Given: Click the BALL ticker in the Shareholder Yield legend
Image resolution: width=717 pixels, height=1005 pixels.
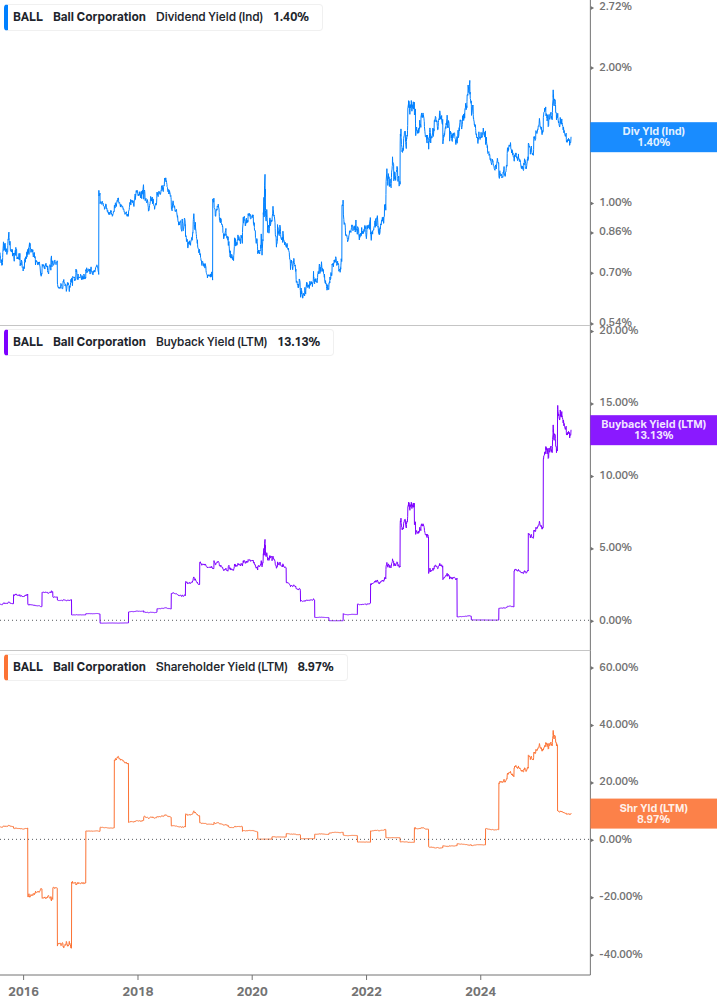Looking at the screenshot, I should [x=28, y=667].
